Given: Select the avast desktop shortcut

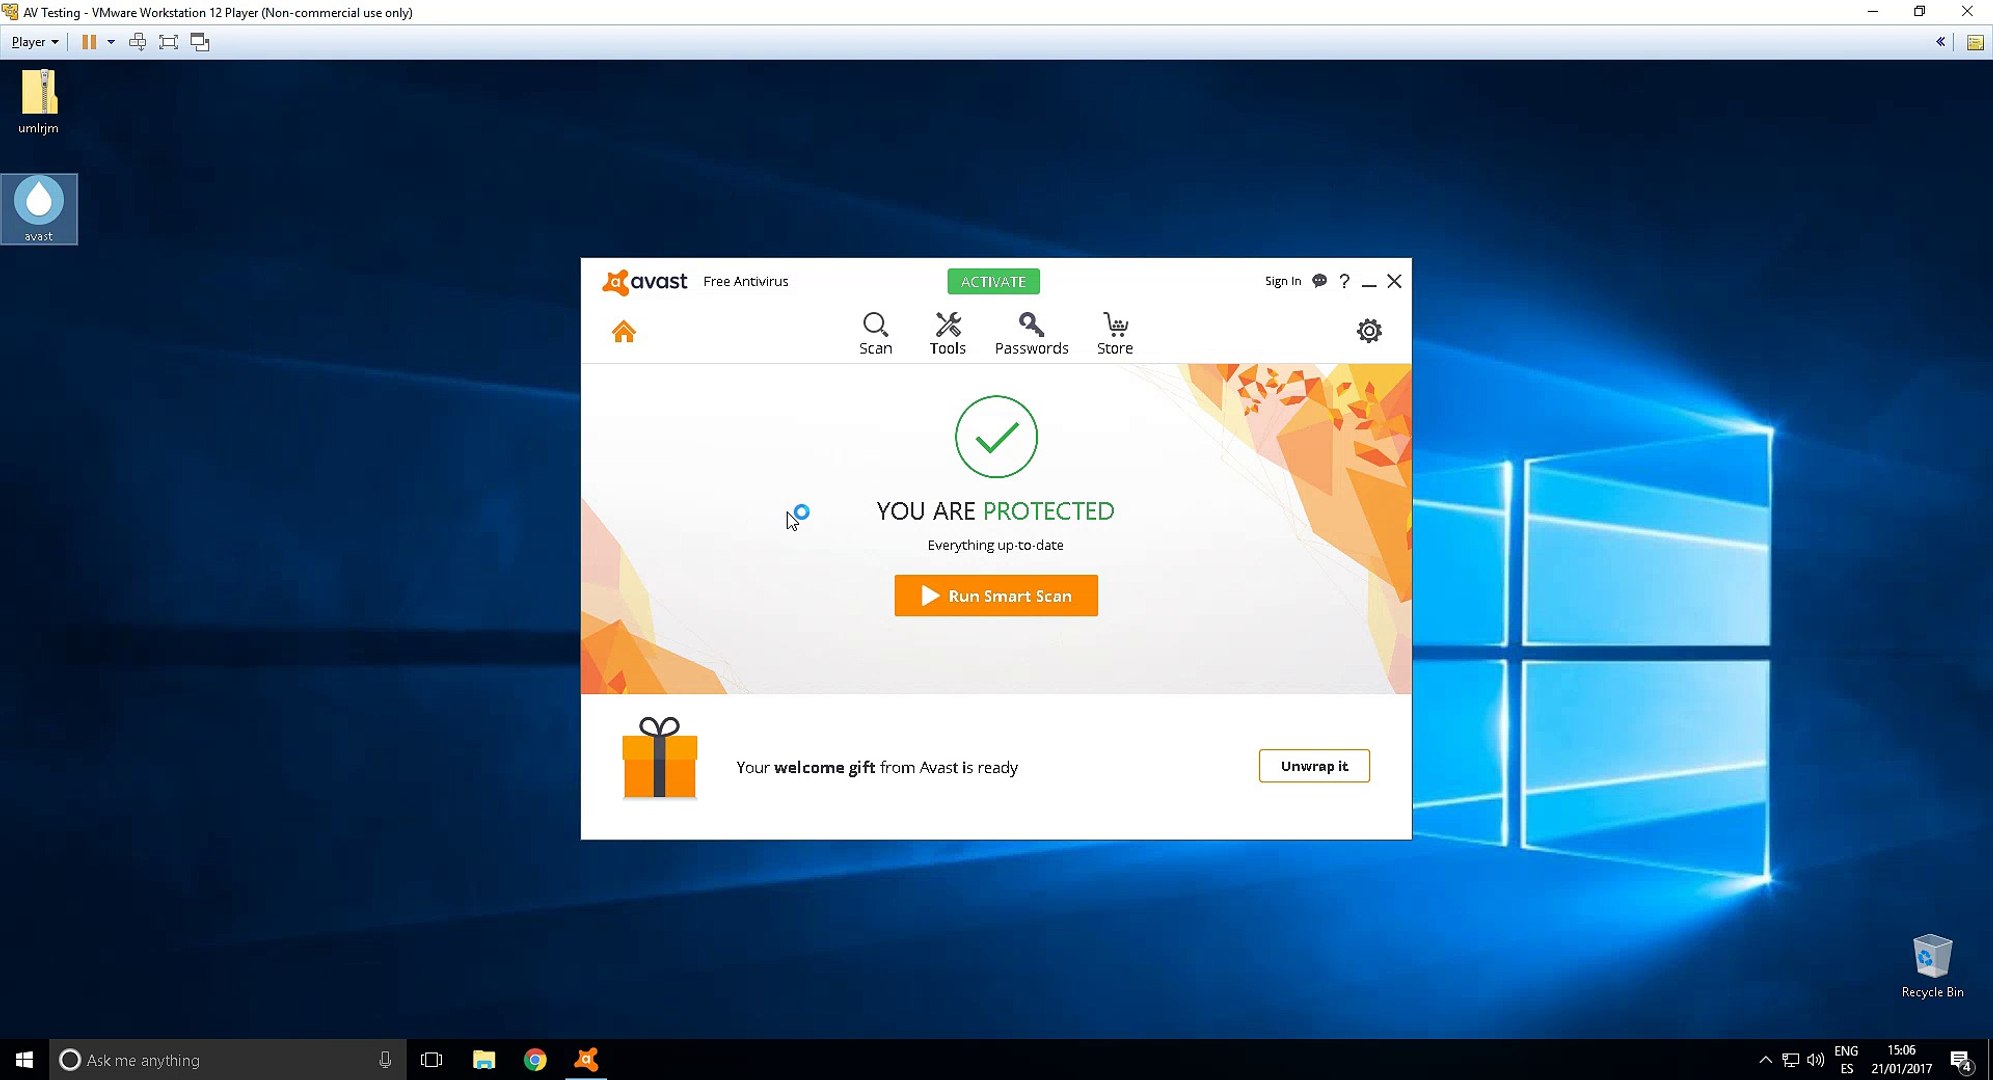Looking at the screenshot, I should [39, 208].
